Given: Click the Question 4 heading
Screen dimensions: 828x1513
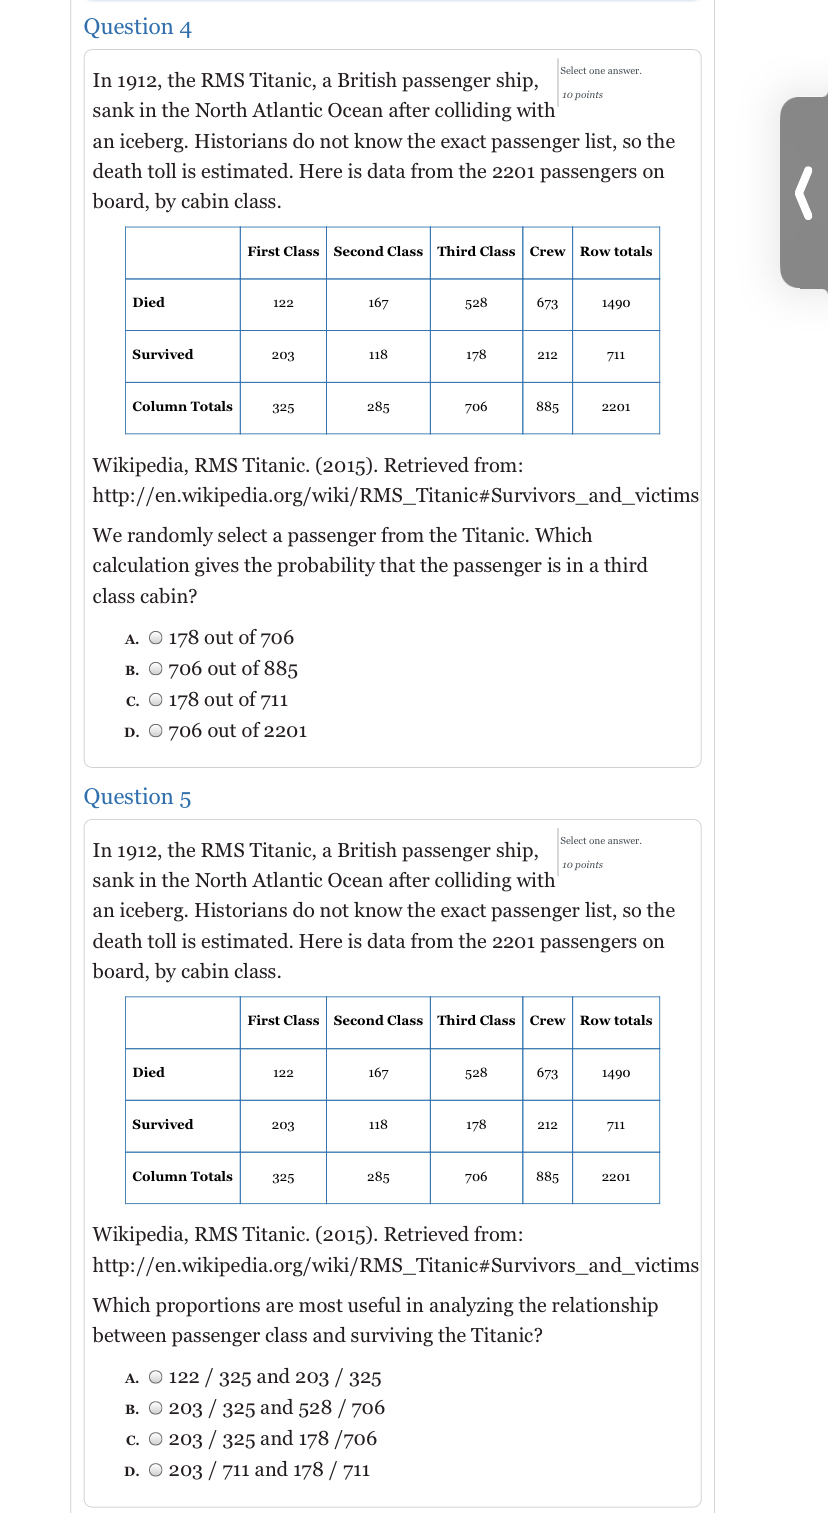Looking at the screenshot, I should point(137,27).
